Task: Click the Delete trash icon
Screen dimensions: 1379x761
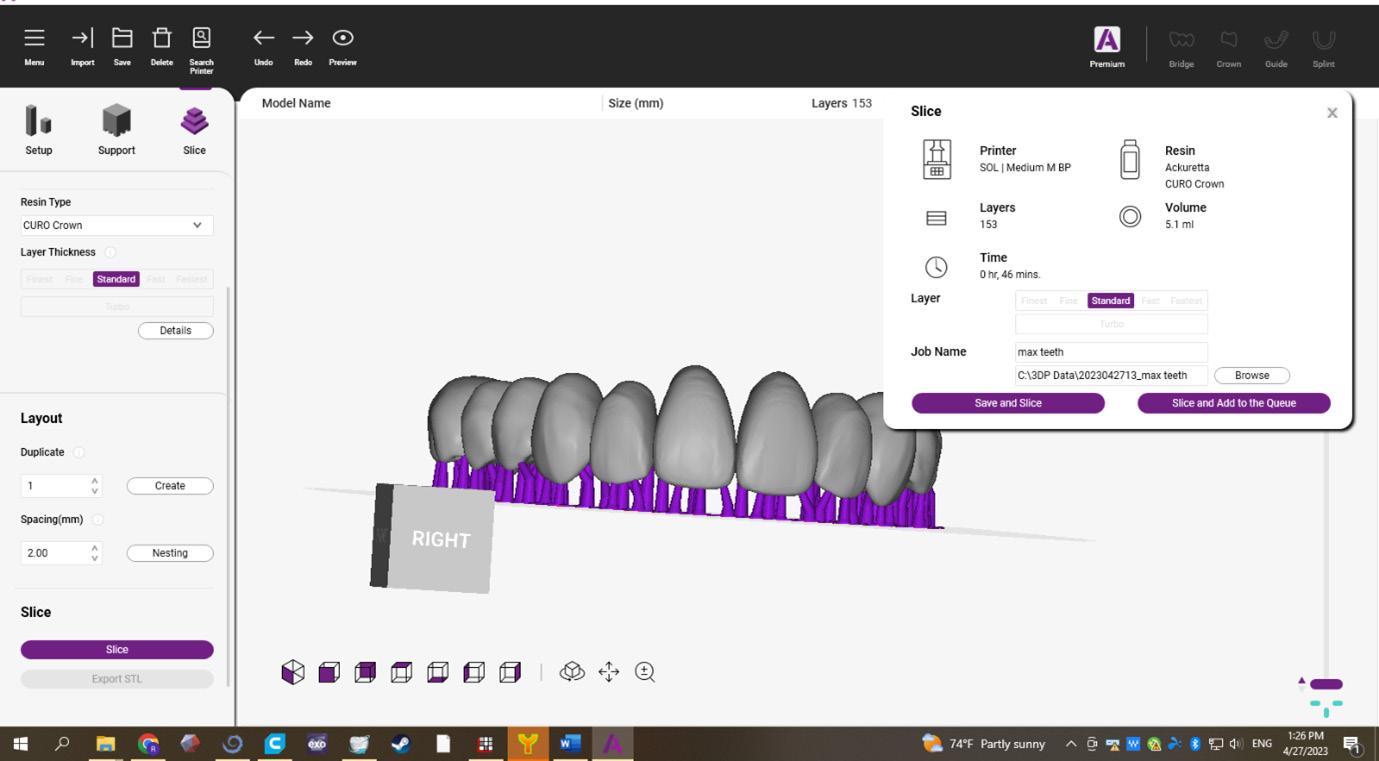Action: click(x=161, y=38)
